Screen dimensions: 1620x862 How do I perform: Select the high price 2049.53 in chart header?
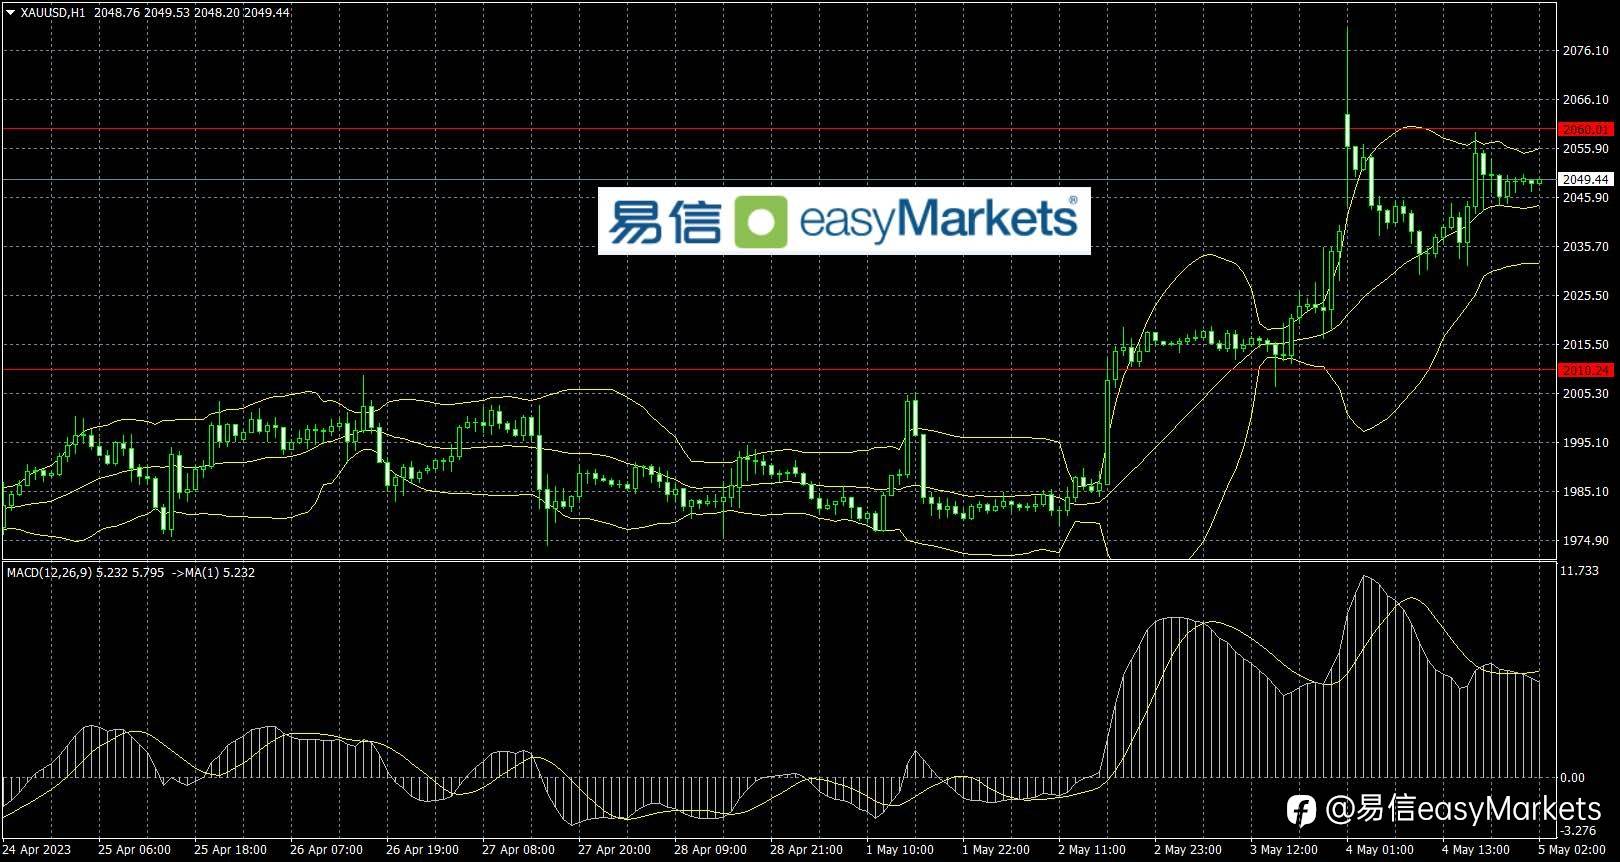point(167,13)
